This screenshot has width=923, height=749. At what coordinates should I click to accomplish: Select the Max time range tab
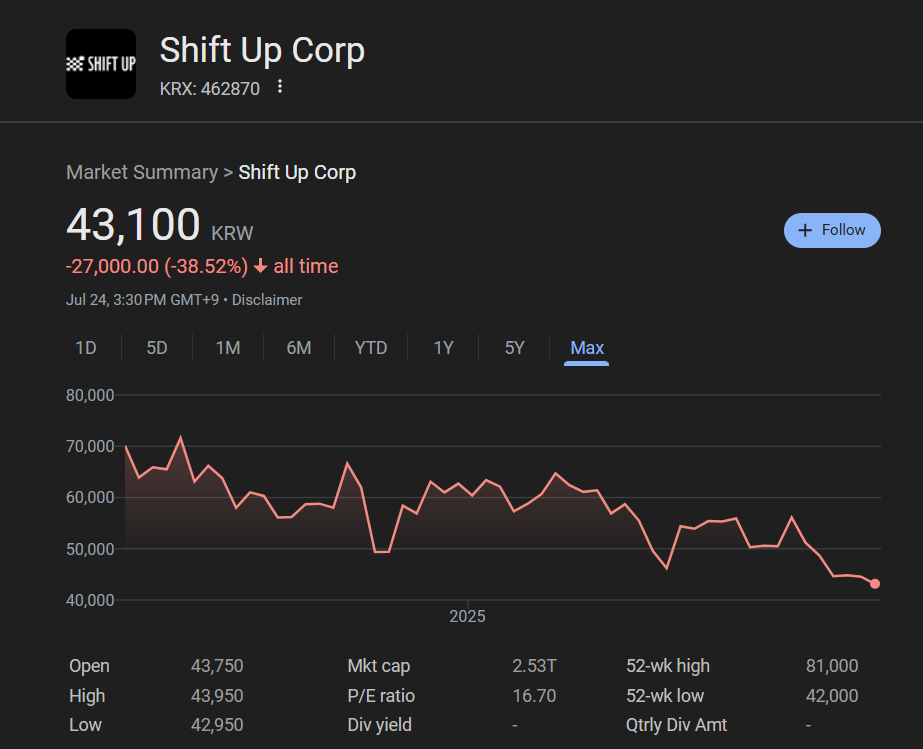coord(587,348)
